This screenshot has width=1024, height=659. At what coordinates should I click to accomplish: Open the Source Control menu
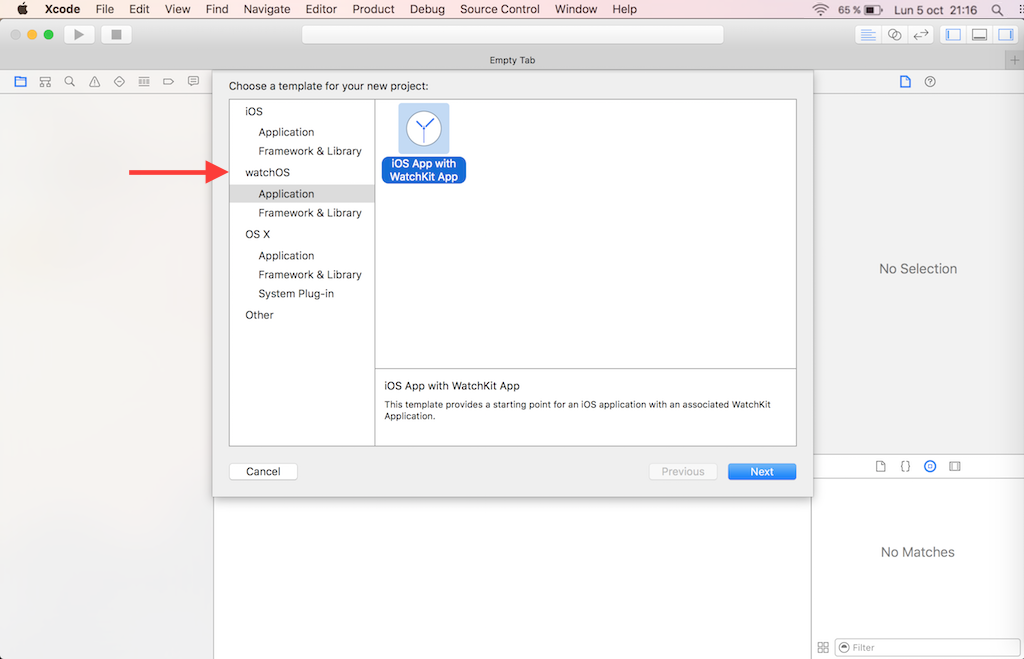click(x=500, y=9)
